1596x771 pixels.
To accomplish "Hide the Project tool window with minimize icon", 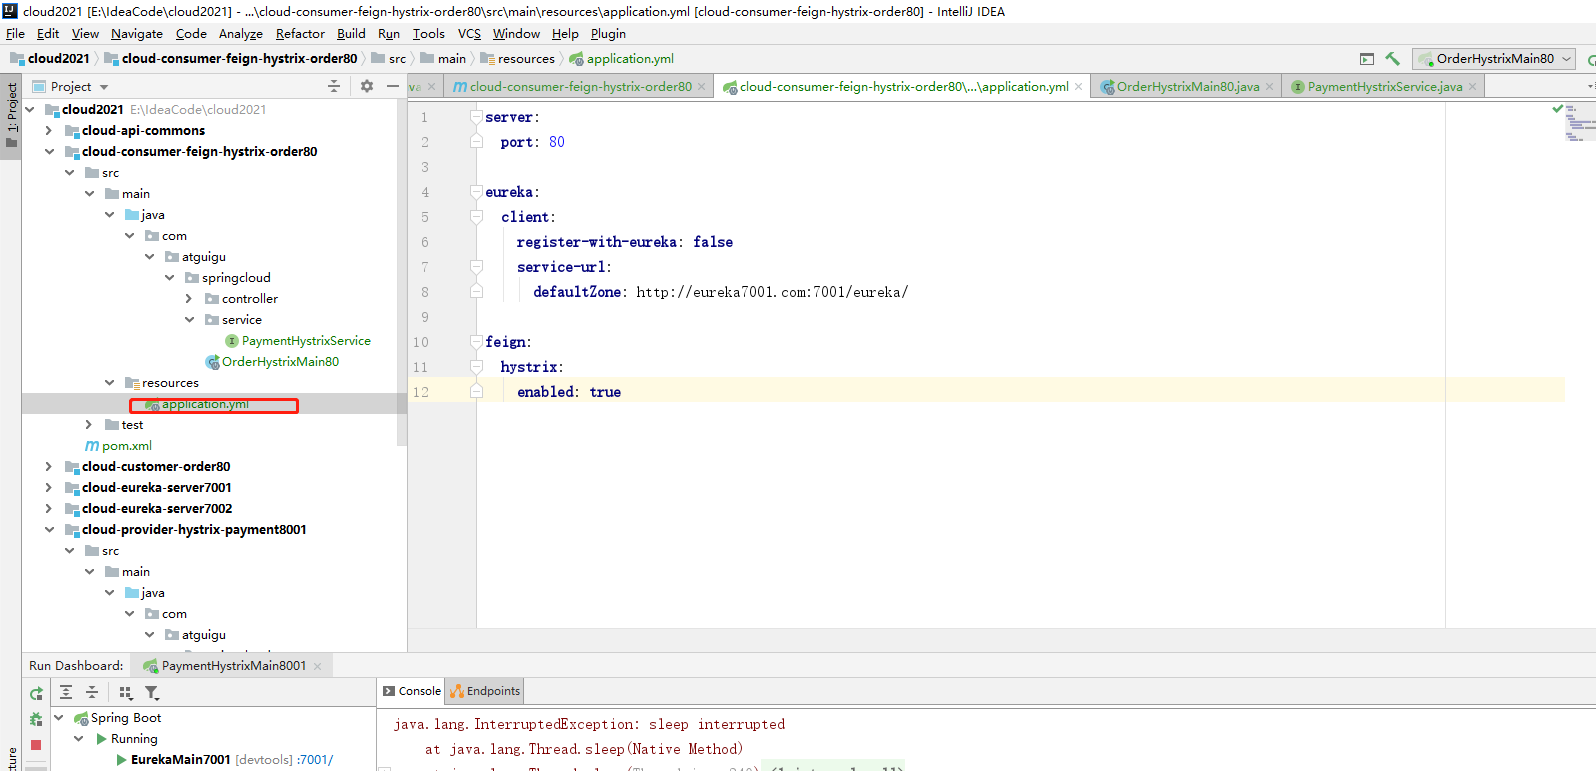I will coord(393,86).
